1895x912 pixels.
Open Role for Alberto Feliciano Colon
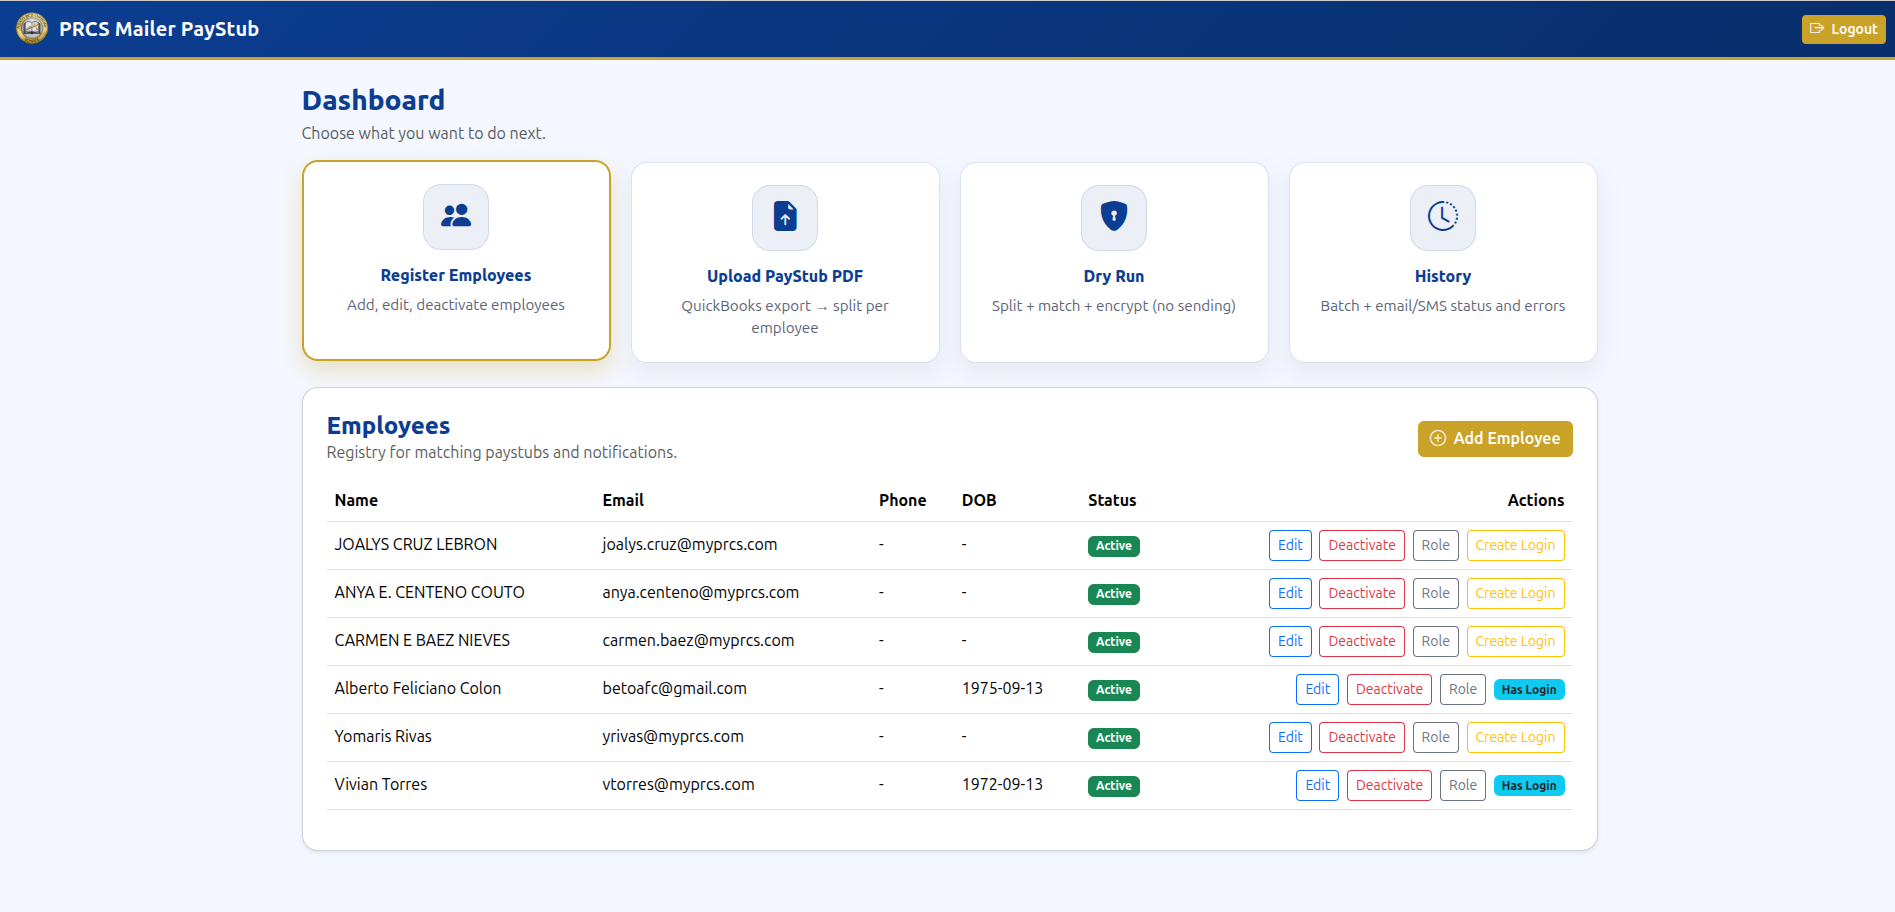pos(1463,689)
